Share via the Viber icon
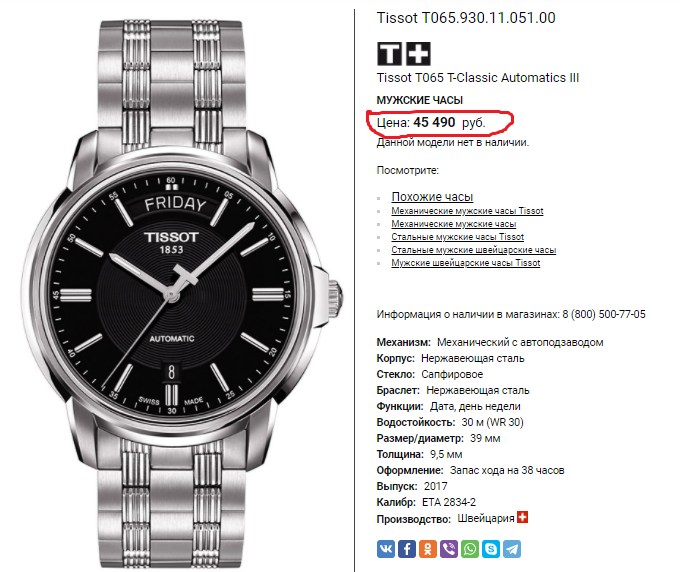The image size is (680, 572). [x=449, y=549]
